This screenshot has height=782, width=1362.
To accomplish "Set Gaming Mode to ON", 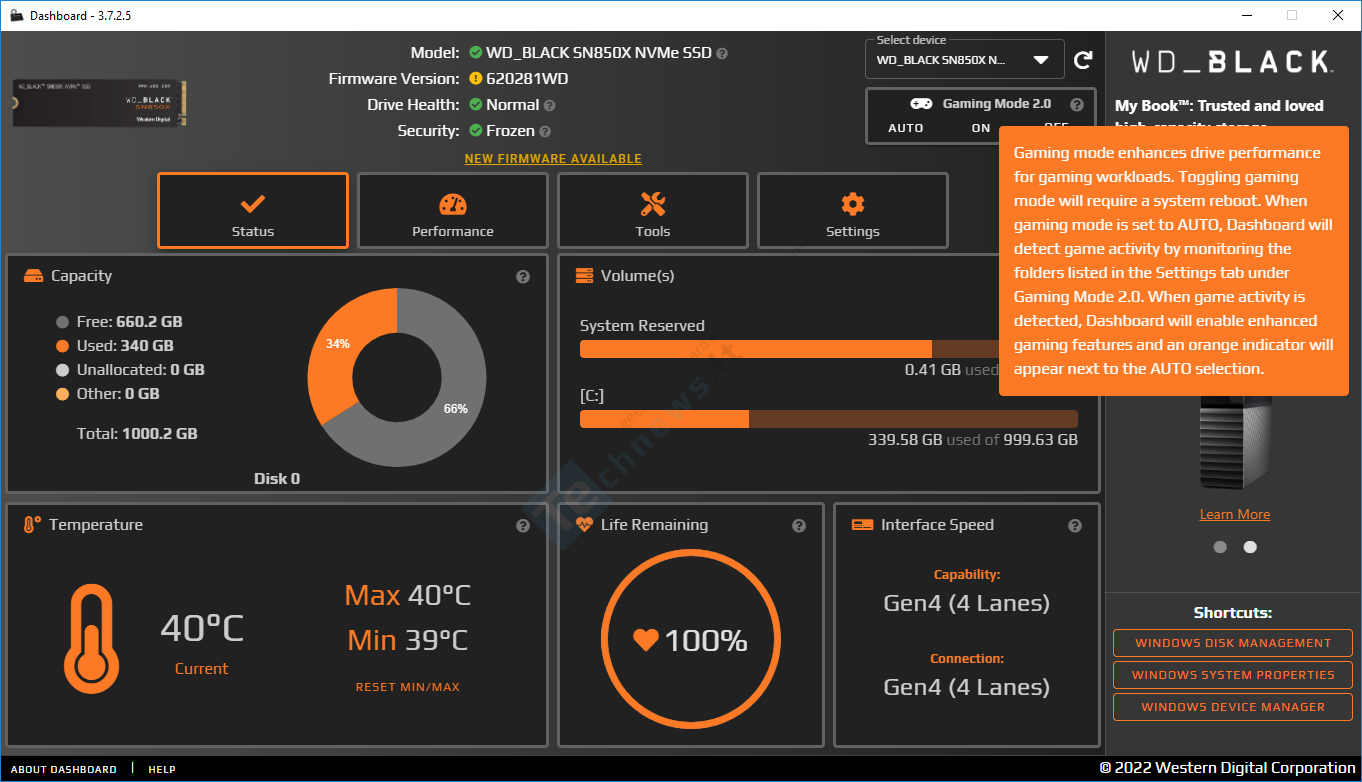I will point(981,128).
